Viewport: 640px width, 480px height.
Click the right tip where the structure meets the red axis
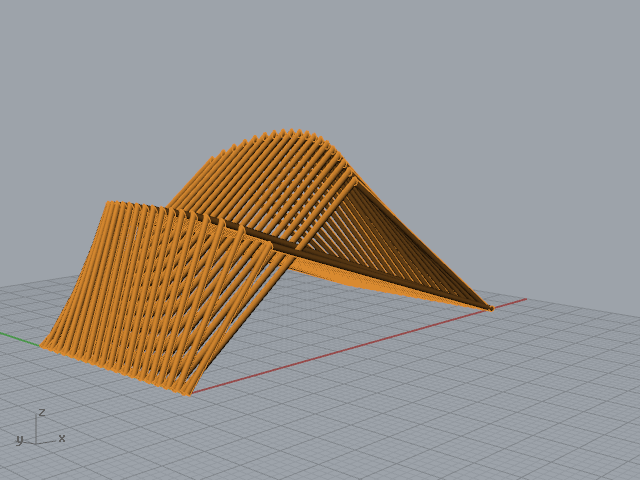[x=490, y=308]
